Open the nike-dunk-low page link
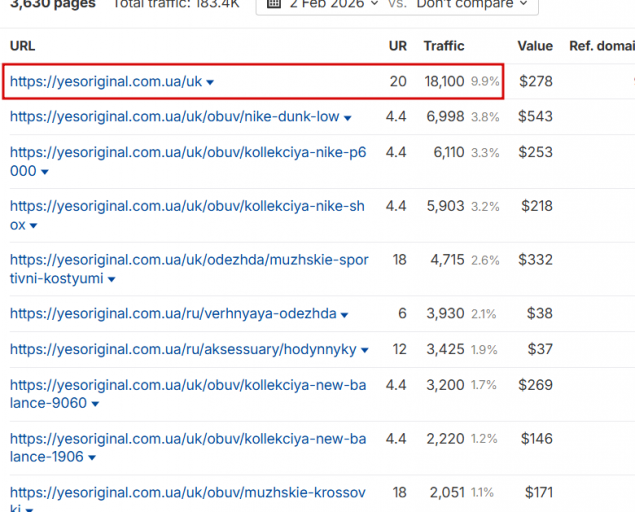 coord(175,117)
